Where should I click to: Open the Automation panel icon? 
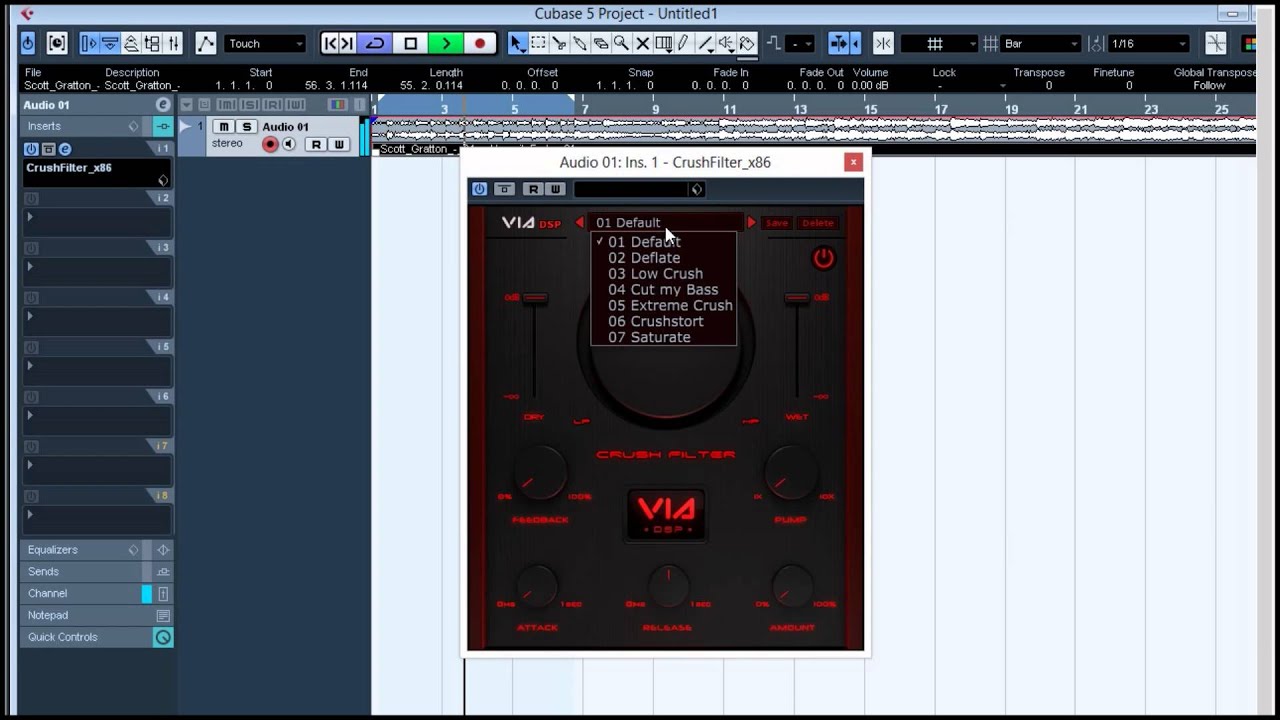[205, 44]
